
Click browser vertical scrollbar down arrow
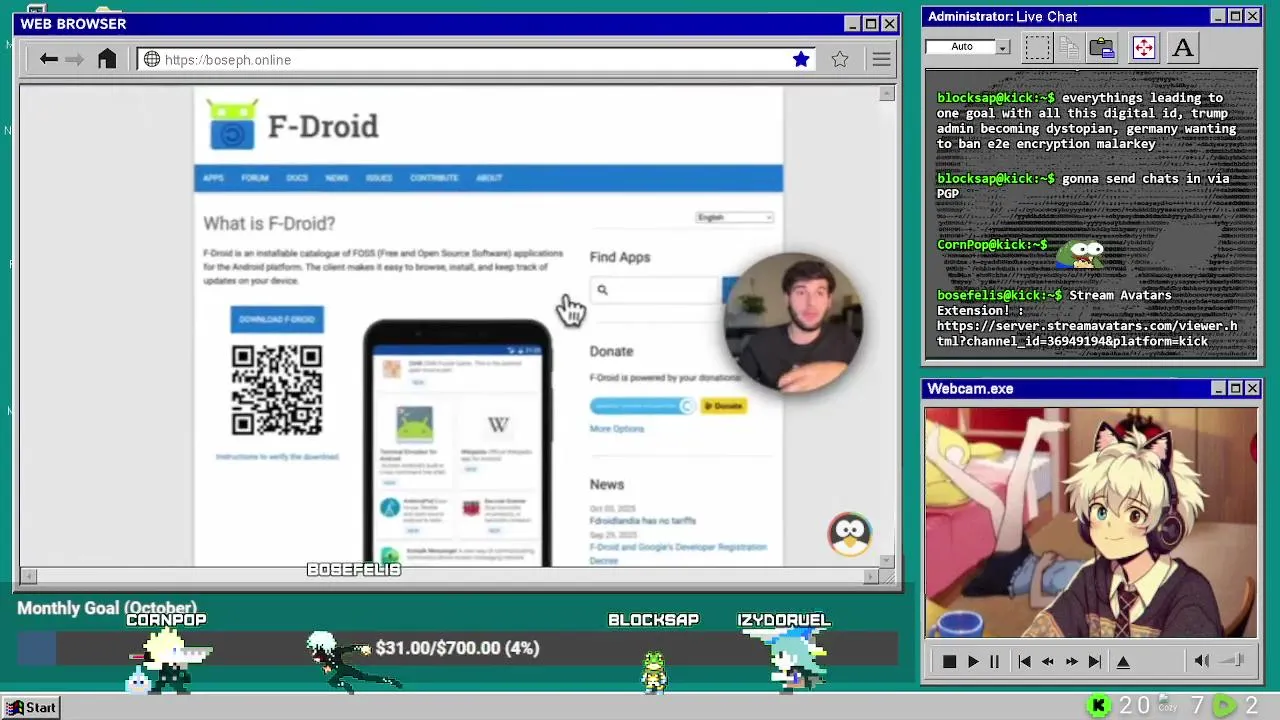pos(887,560)
